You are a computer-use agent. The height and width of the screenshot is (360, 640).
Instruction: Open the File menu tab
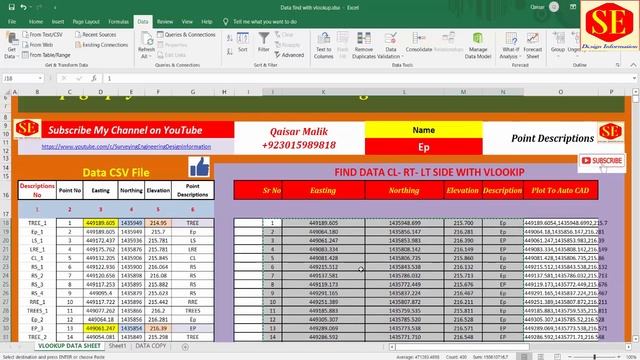pos(12,22)
